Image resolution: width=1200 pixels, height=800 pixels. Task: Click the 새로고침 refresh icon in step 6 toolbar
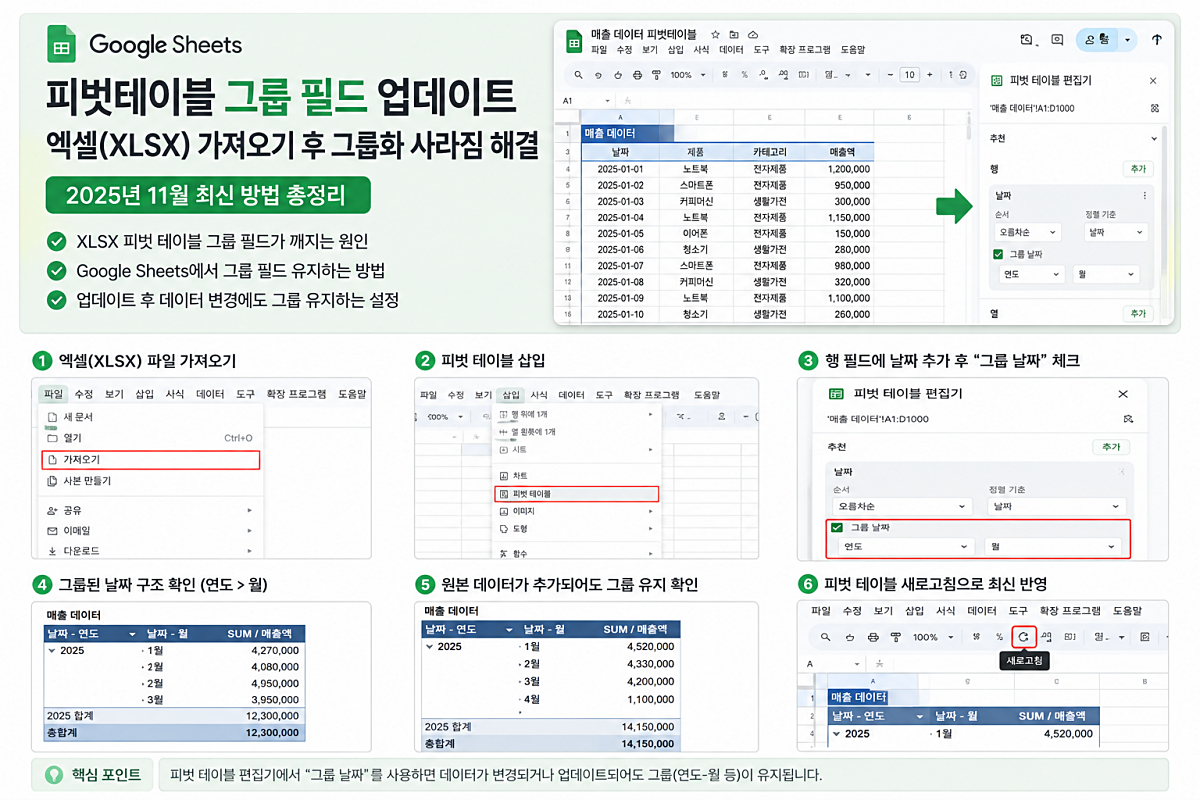1023,636
